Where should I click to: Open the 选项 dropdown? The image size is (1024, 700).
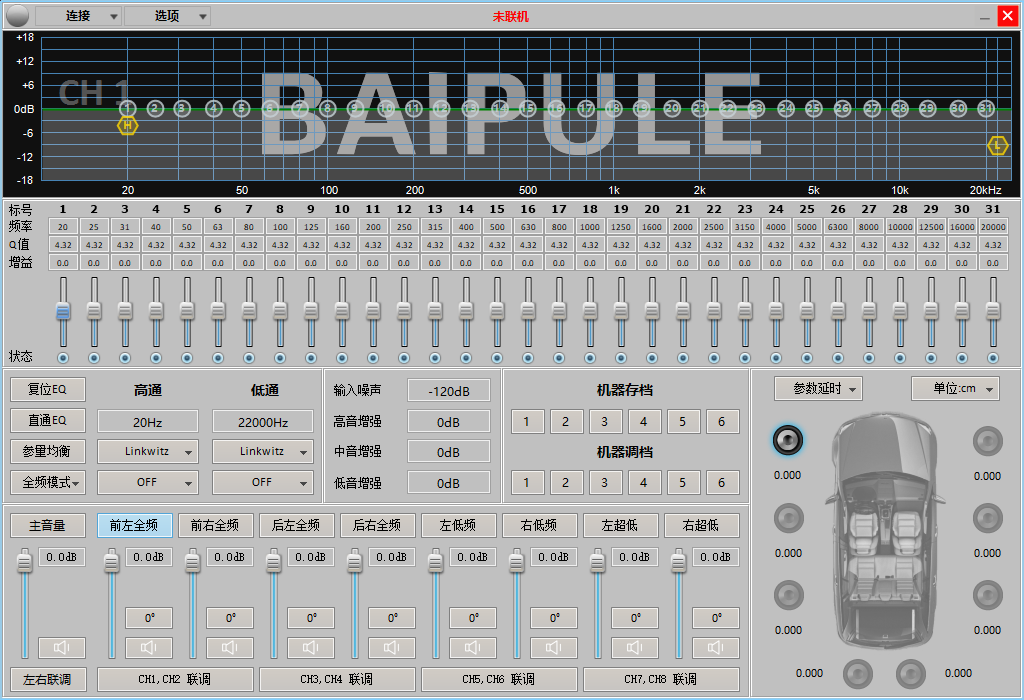tap(167, 16)
